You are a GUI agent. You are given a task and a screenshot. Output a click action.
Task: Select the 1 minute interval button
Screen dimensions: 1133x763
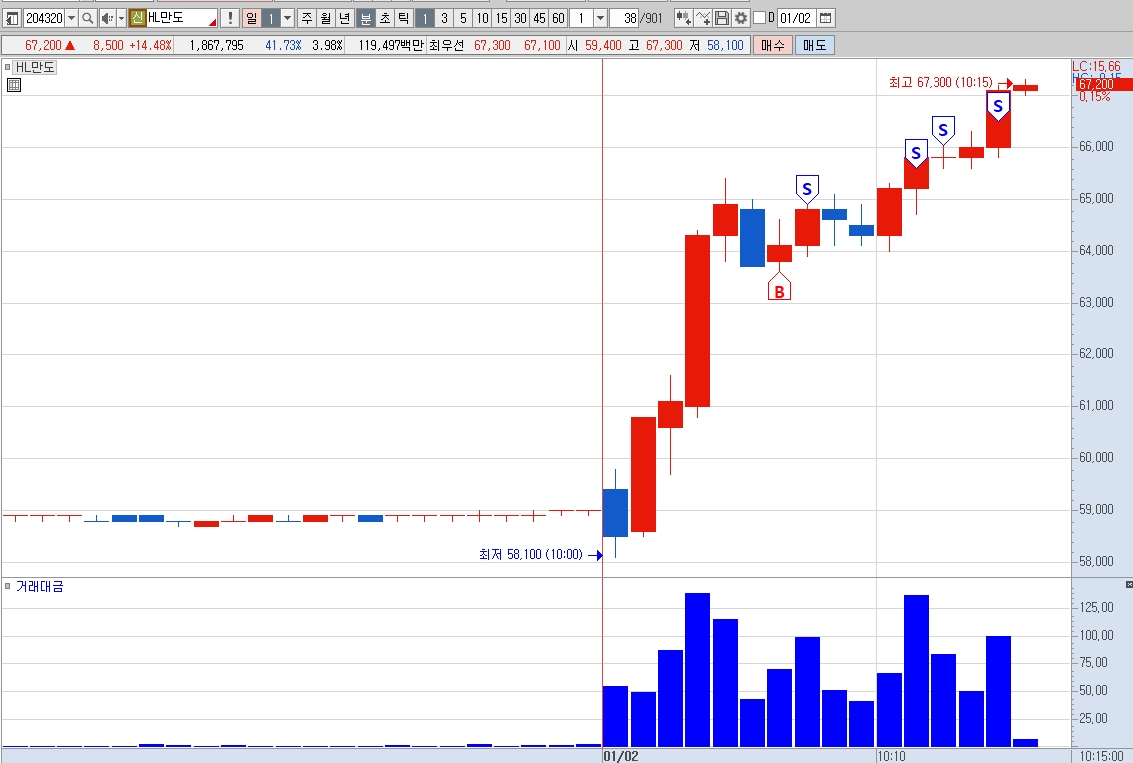click(x=425, y=18)
